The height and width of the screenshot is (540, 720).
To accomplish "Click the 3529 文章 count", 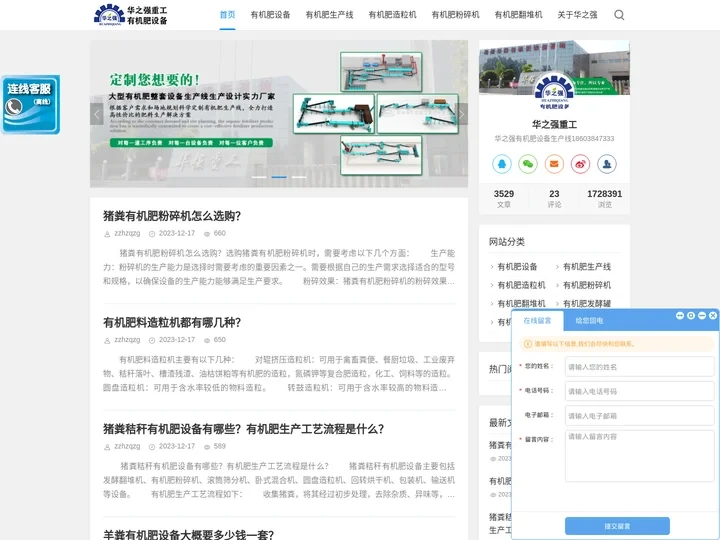I will [504, 198].
